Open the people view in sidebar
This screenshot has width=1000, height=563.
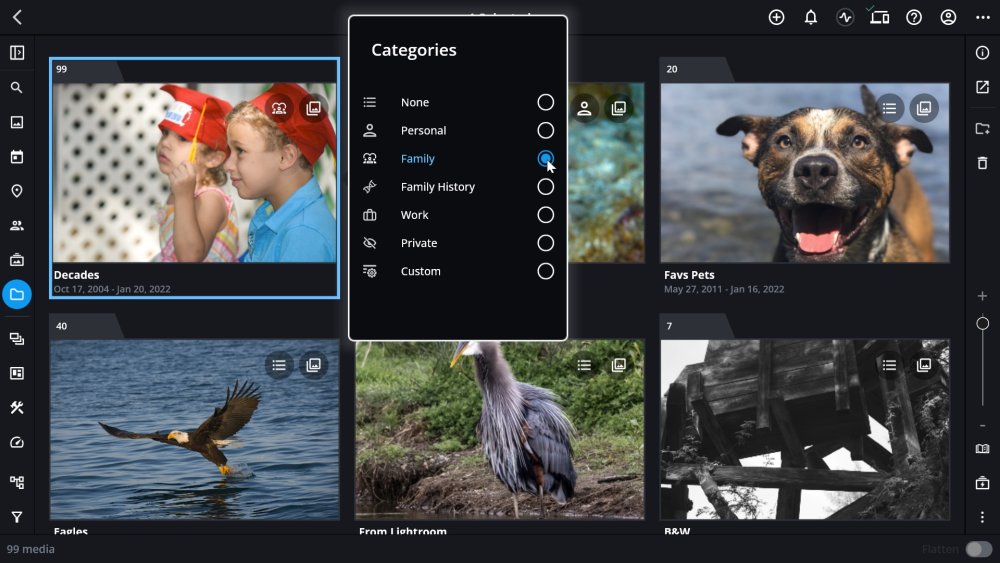17,226
